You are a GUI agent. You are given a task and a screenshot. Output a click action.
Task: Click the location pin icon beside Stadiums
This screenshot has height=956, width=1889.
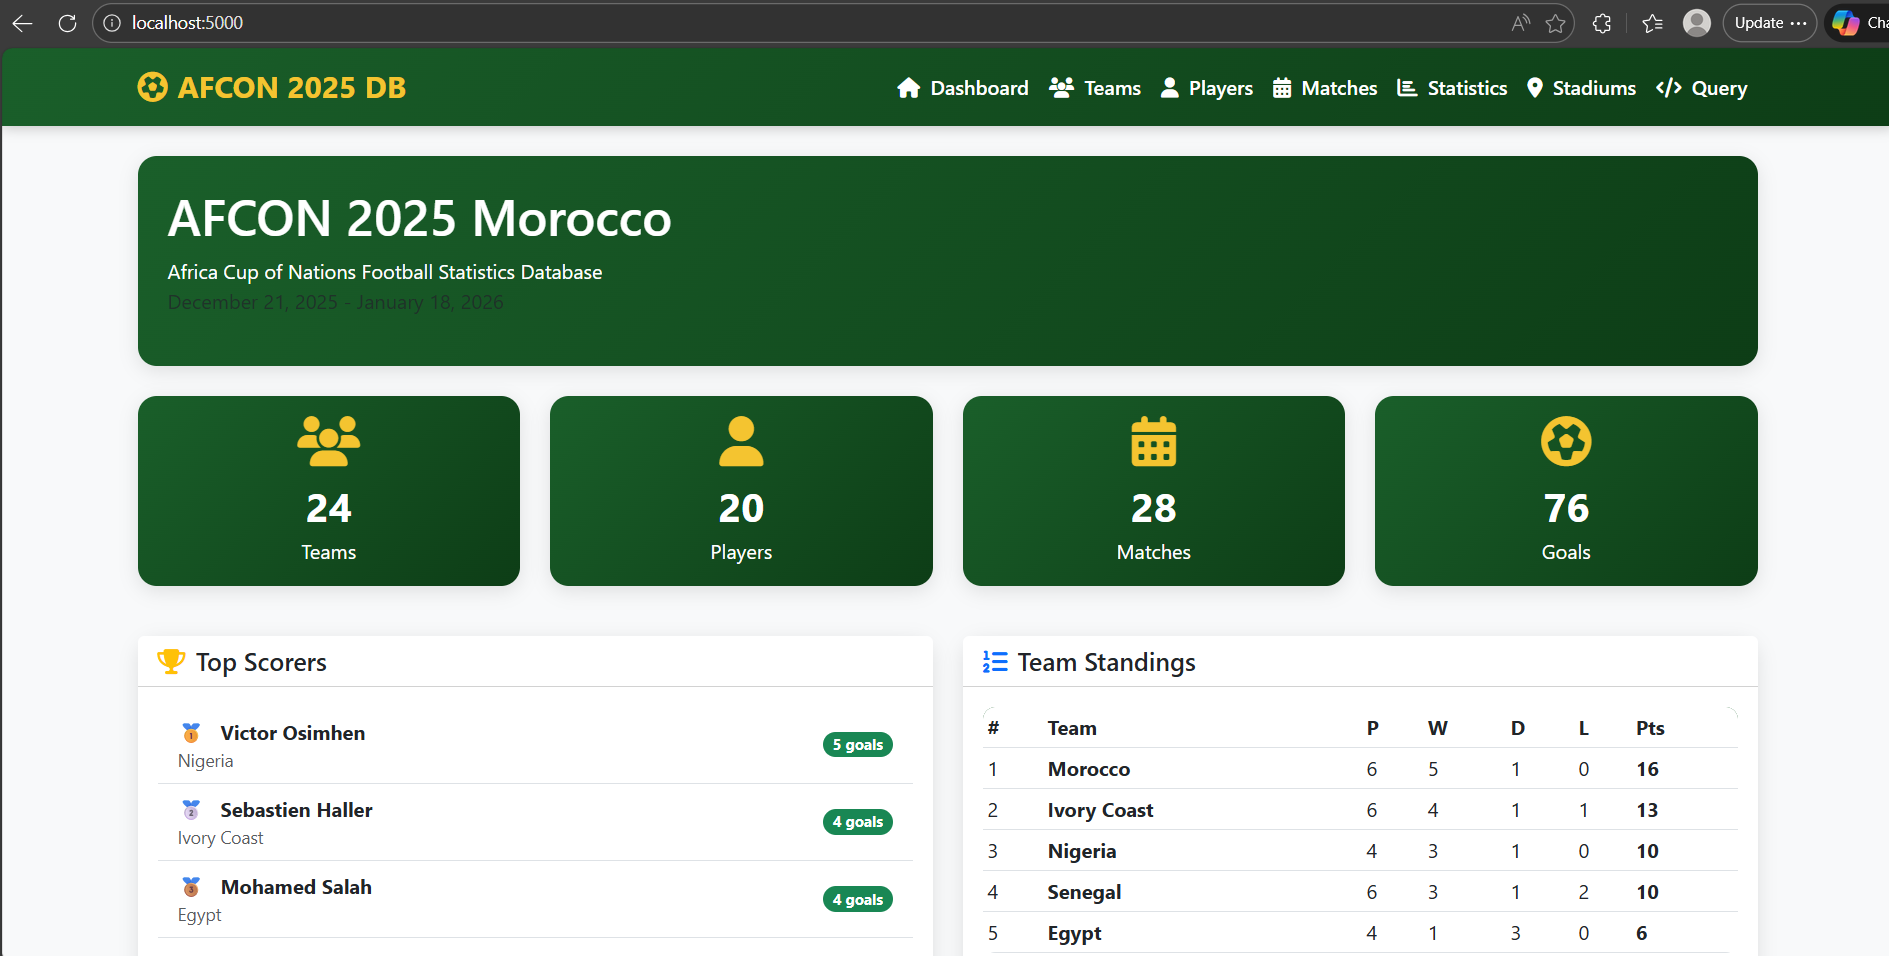coord(1536,88)
